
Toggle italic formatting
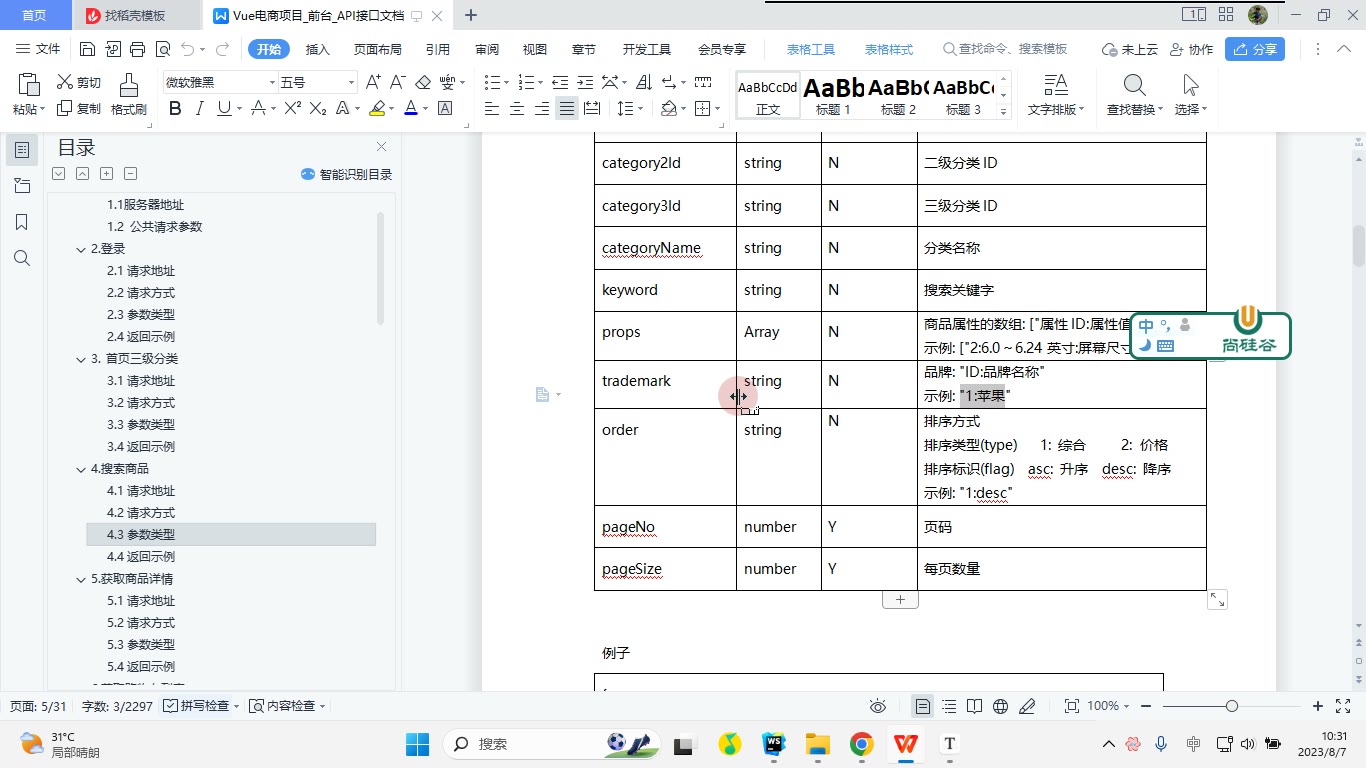coord(199,108)
